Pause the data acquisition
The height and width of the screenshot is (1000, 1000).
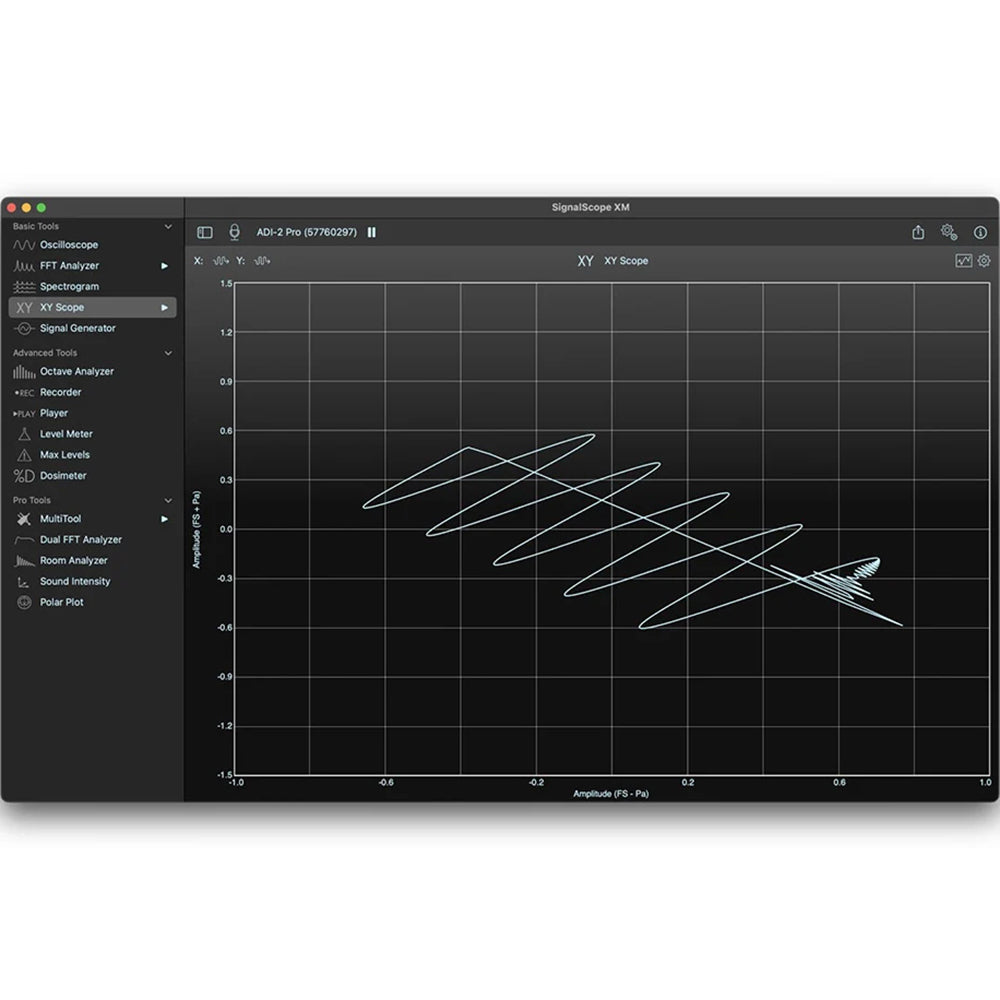(x=371, y=231)
